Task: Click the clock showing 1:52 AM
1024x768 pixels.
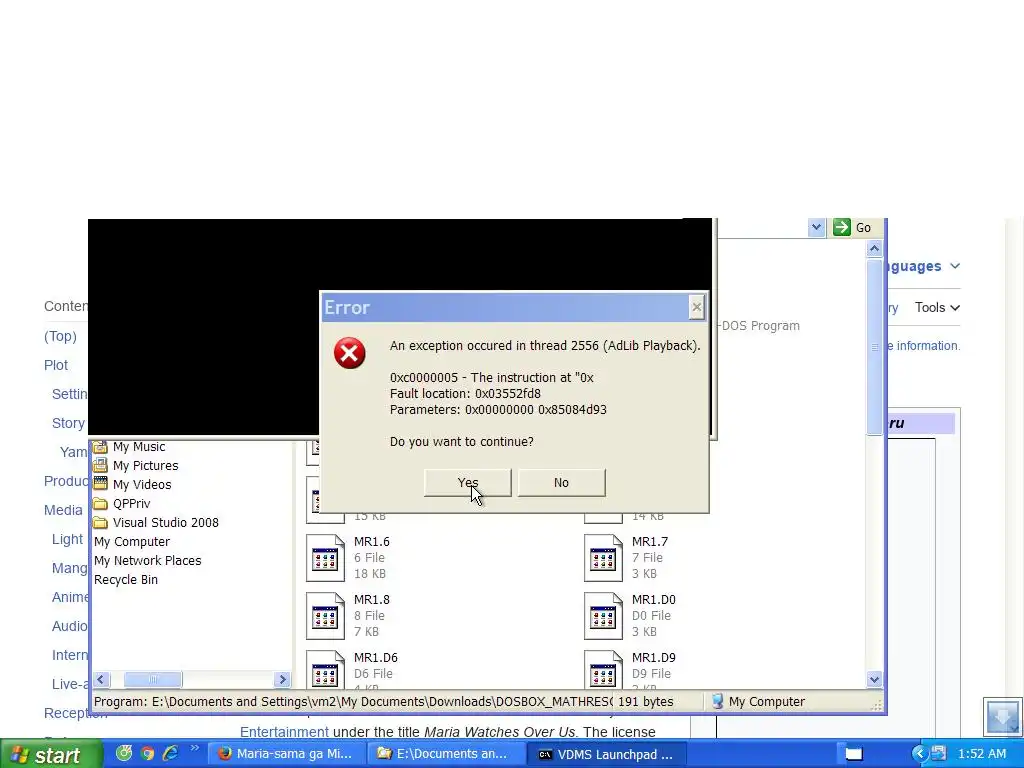Action: tap(983, 754)
